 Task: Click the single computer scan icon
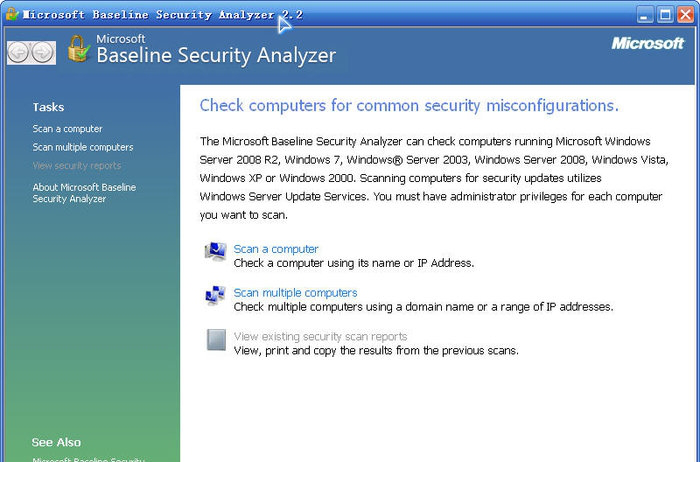coord(216,251)
